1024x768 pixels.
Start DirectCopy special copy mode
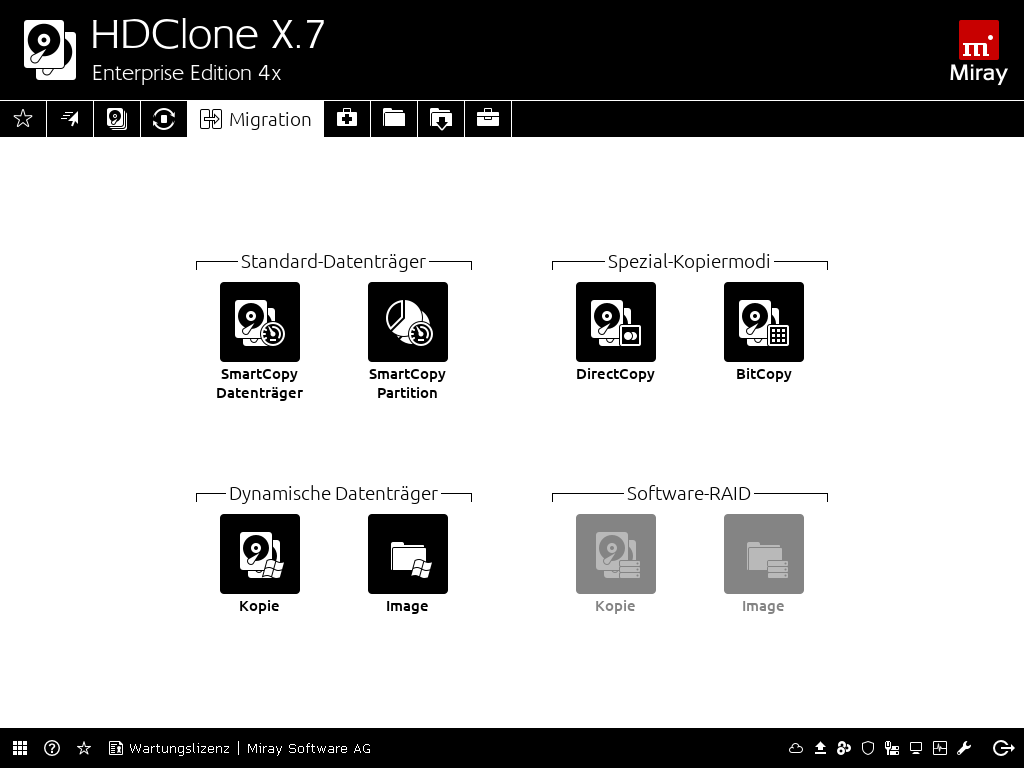click(x=616, y=322)
